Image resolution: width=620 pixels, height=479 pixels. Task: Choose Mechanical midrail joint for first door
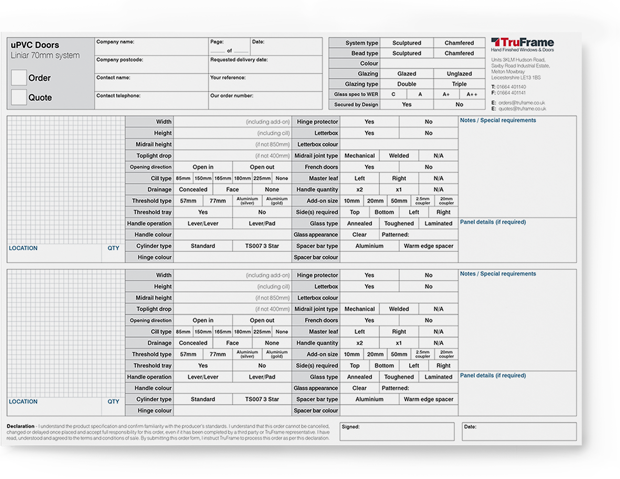pos(359,155)
